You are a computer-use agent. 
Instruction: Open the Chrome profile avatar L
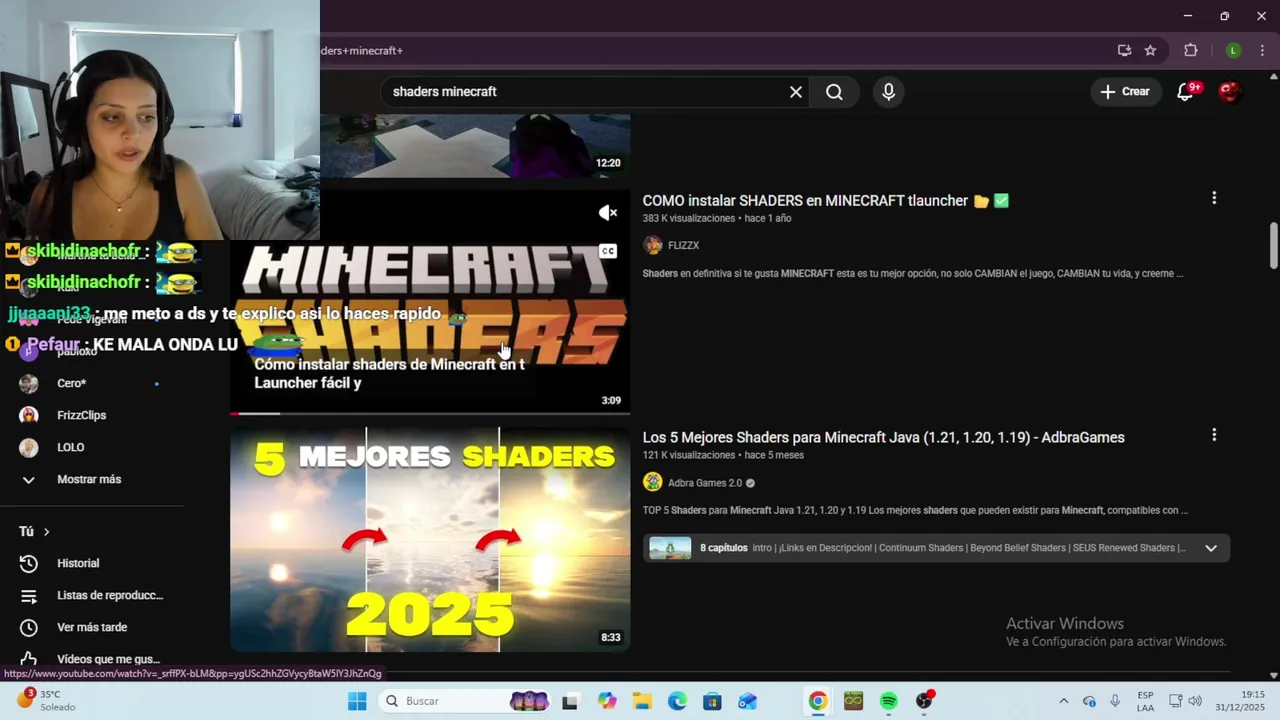[1233, 50]
